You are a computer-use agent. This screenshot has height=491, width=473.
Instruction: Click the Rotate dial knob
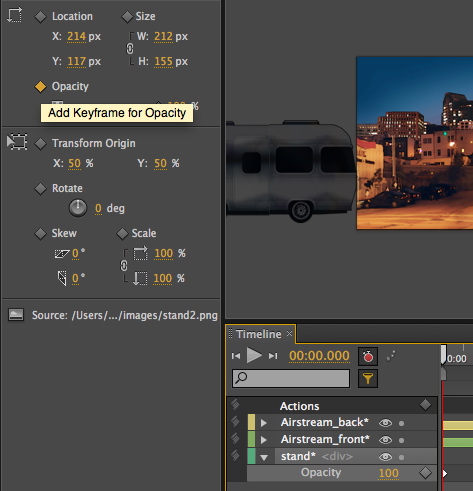click(x=78, y=208)
